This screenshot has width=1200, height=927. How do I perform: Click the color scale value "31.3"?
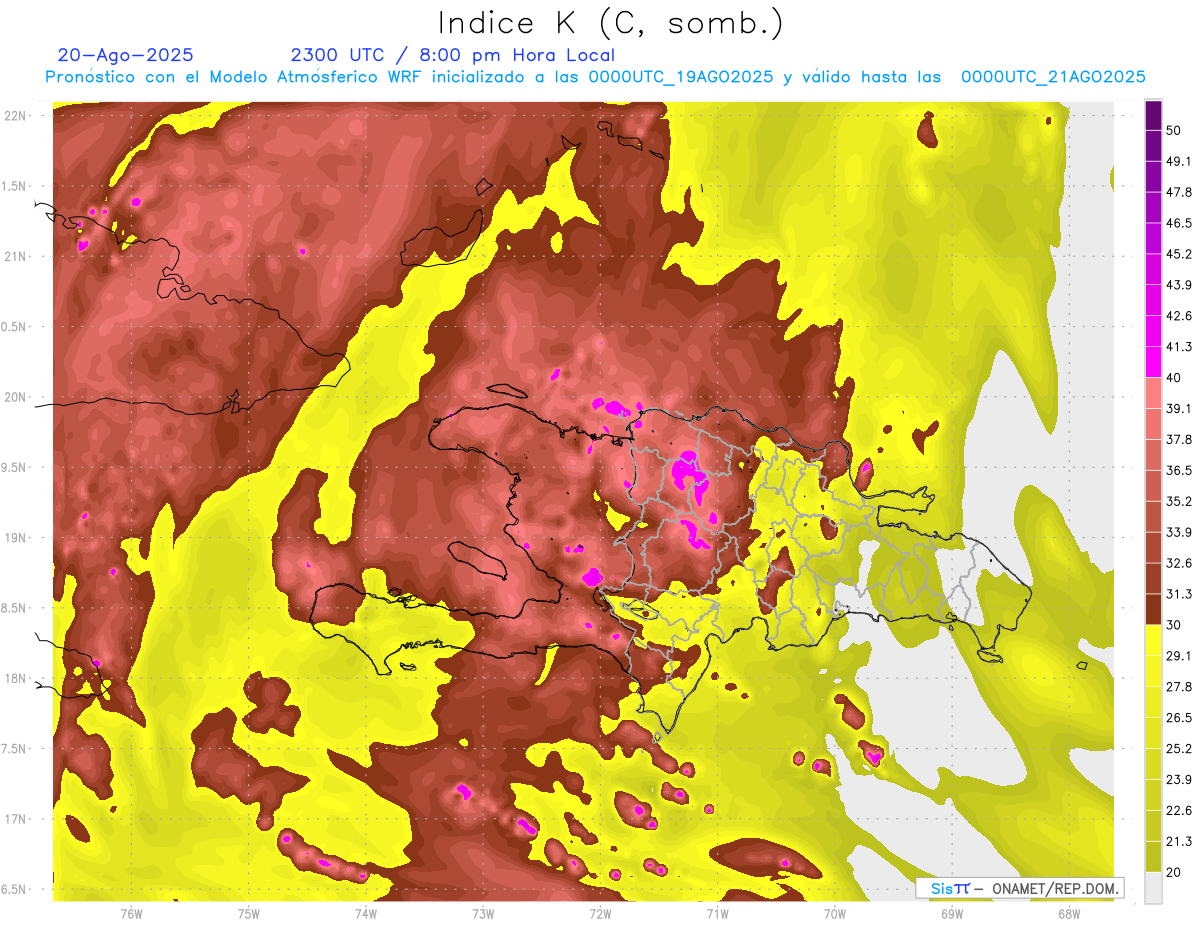1179,594
